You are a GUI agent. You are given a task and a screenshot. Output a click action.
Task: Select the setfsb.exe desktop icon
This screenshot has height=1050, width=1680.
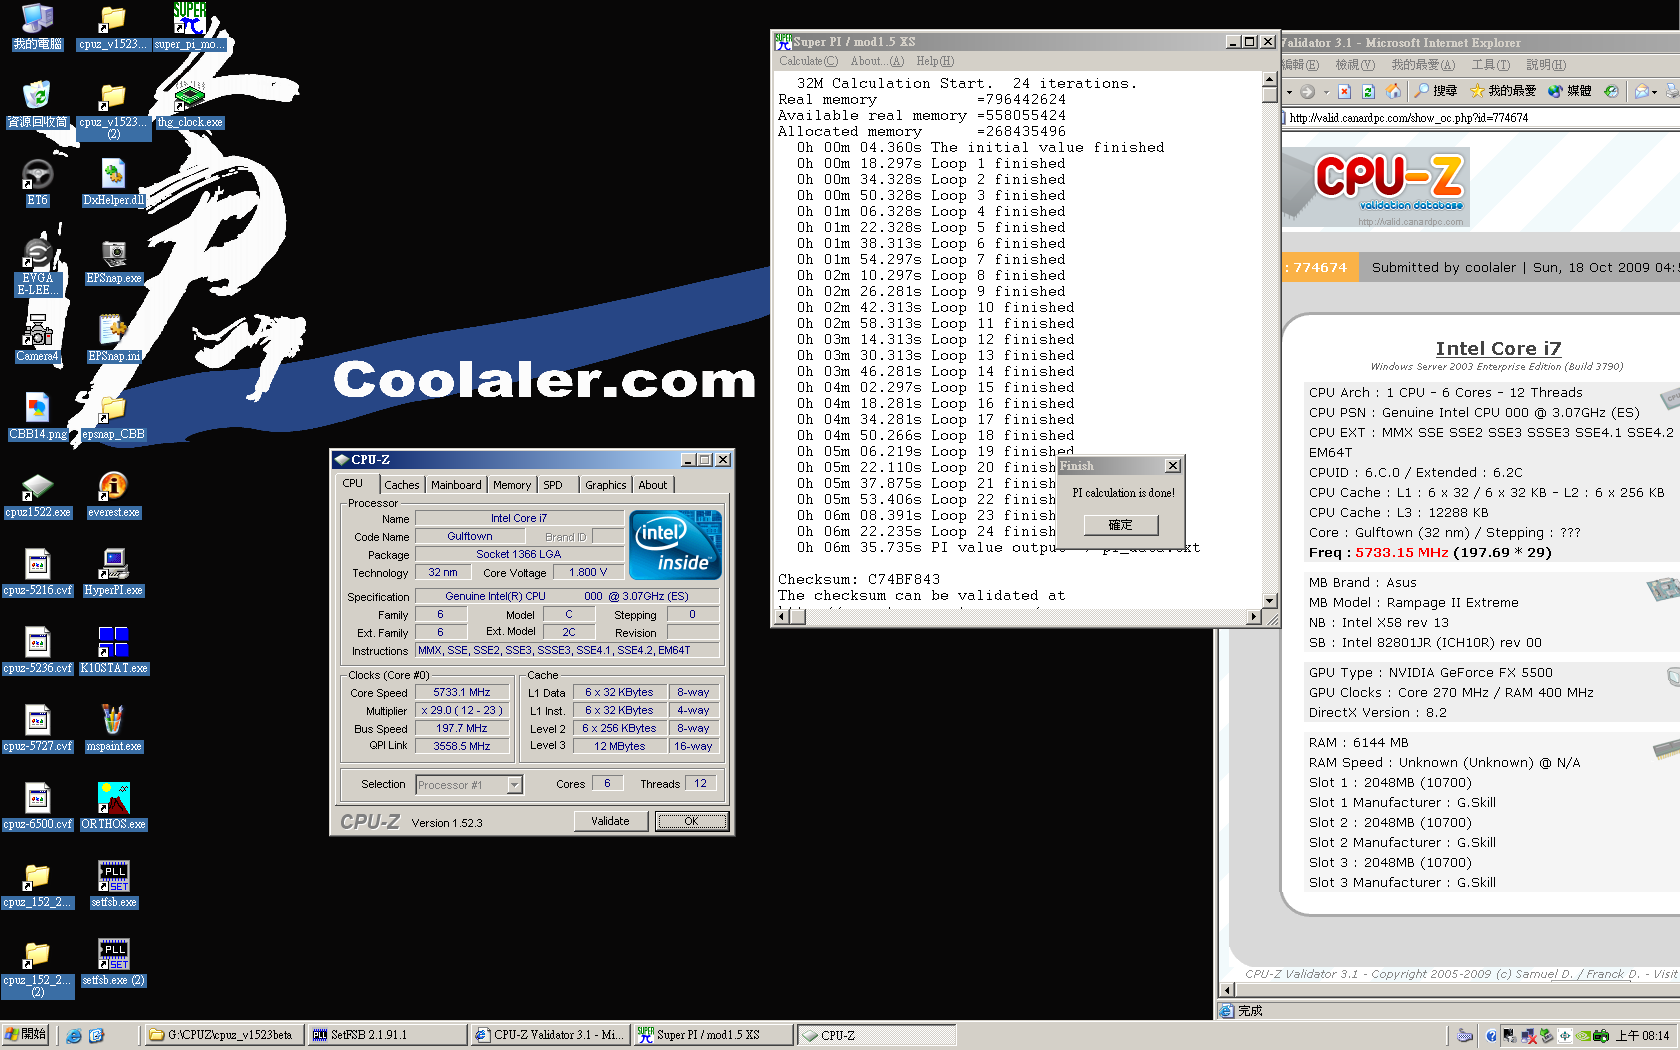[114, 884]
